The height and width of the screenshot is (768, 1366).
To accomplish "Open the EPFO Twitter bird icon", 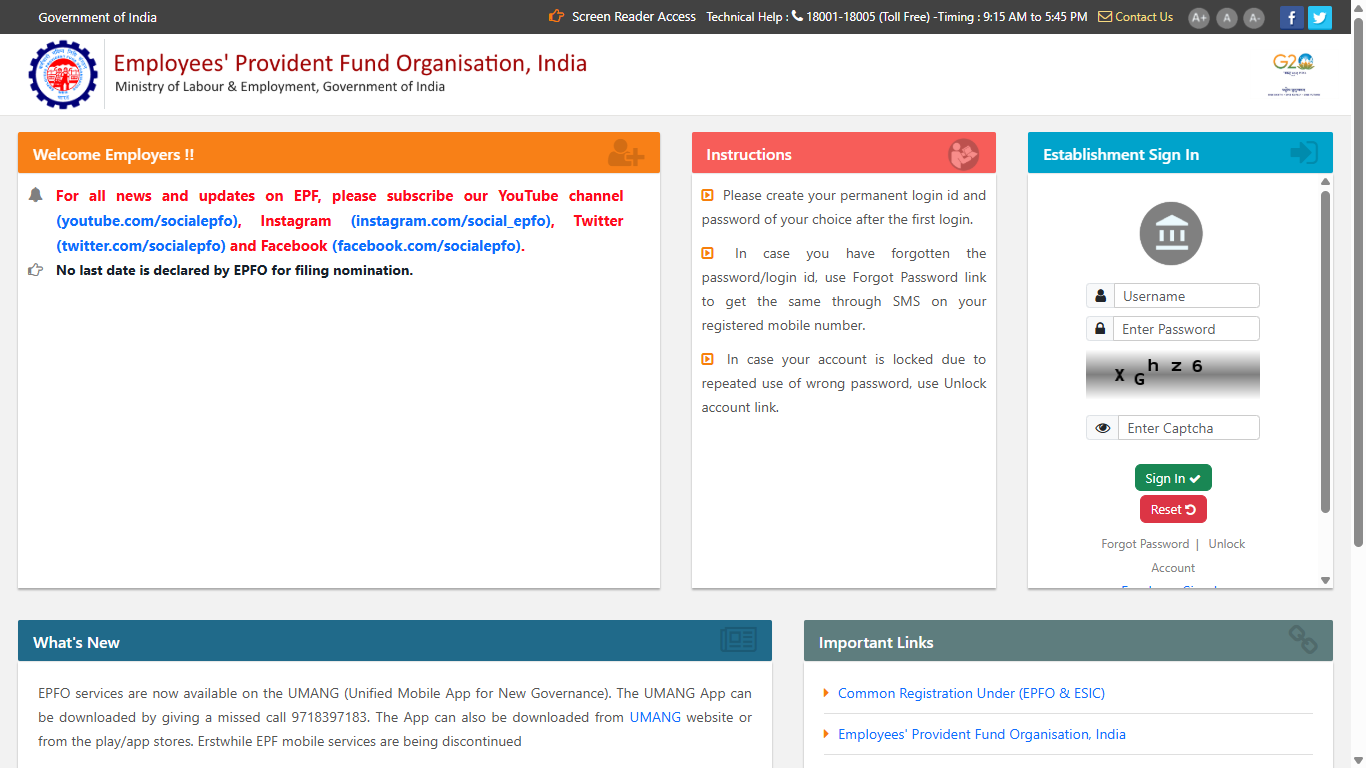I will point(1320,17).
